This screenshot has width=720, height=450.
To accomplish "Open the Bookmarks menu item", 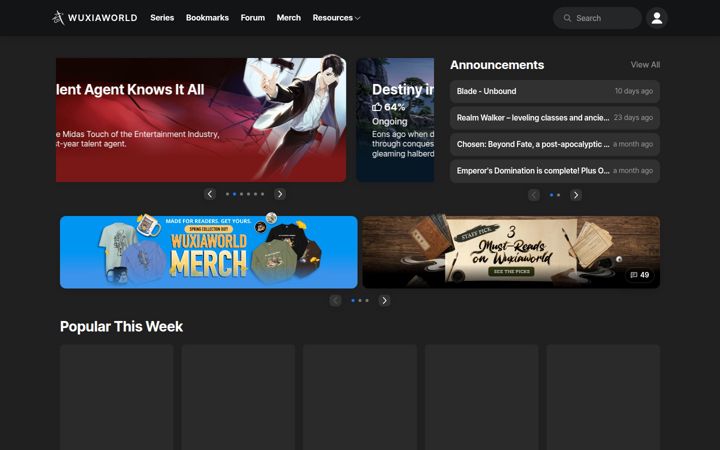I will tap(207, 18).
